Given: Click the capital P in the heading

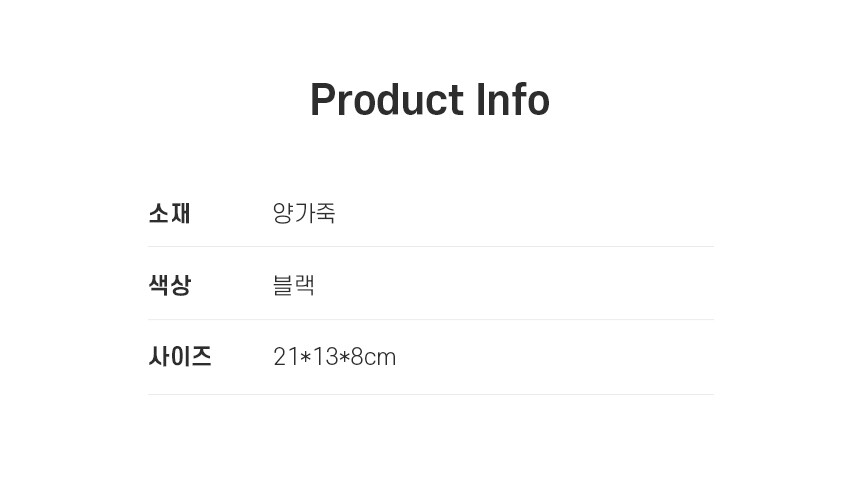Looking at the screenshot, I should pos(322,100).
